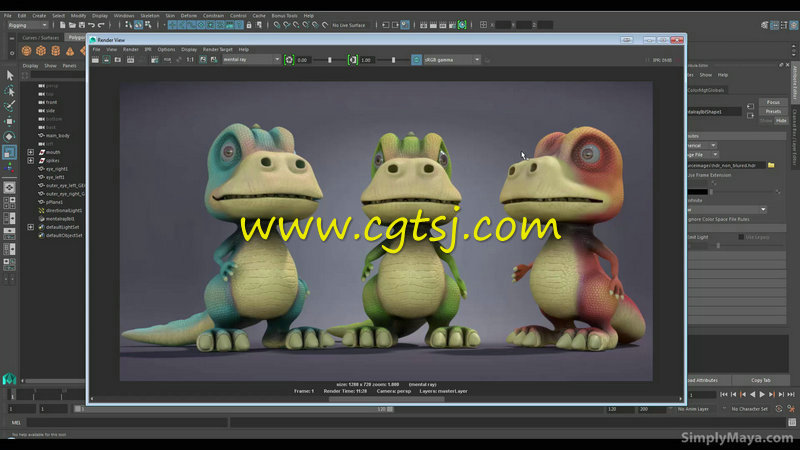This screenshot has width=800, height=450.
Task: Switch to the Curves / Surfaces shelf tab
Action: pyautogui.click(x=41, y=38)
